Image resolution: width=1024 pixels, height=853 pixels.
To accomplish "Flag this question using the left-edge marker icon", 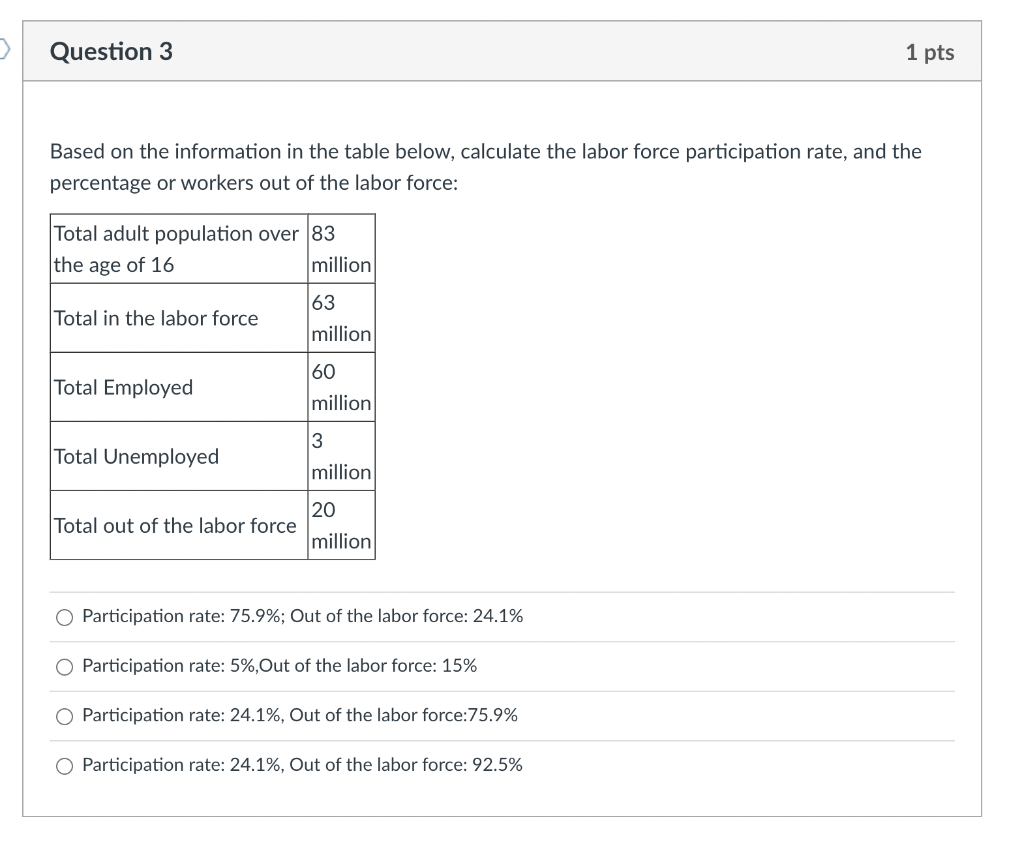I will point(5,49).
